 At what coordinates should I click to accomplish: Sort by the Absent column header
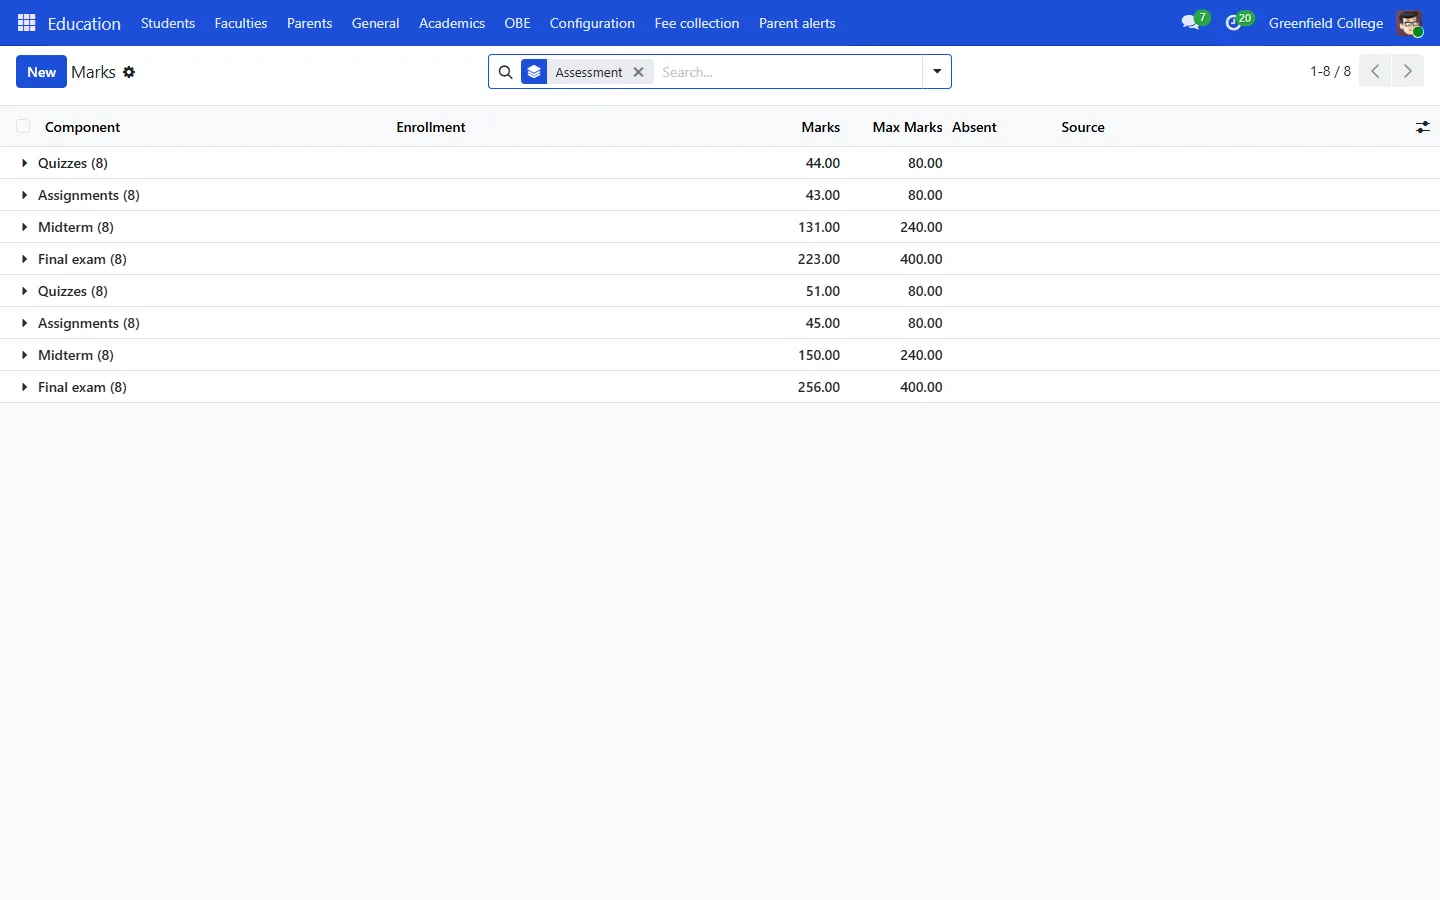pos(974,127)
